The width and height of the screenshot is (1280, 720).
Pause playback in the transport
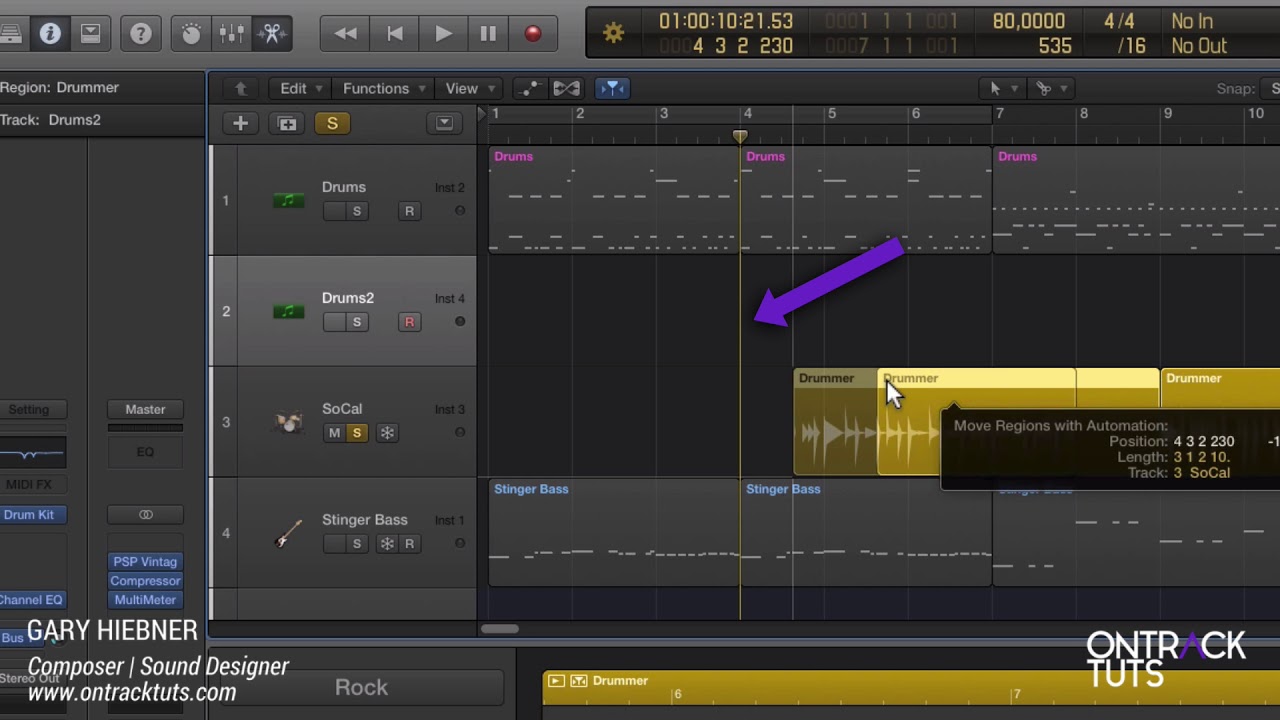coord(488,34)
